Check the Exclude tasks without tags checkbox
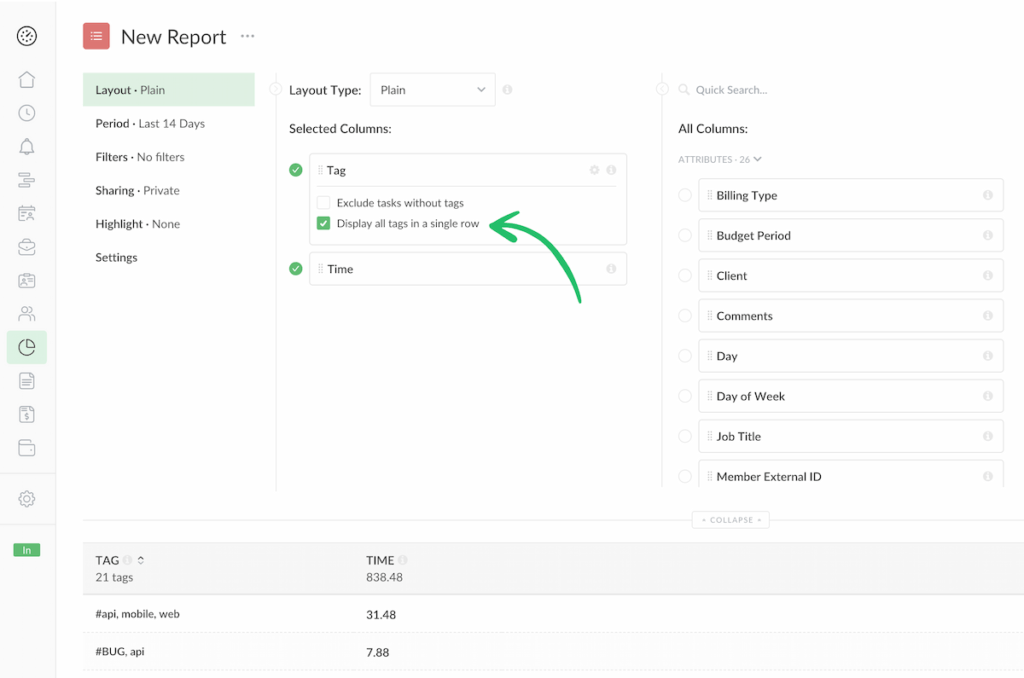The image size is (1024, 678). [x=324, y=203]
